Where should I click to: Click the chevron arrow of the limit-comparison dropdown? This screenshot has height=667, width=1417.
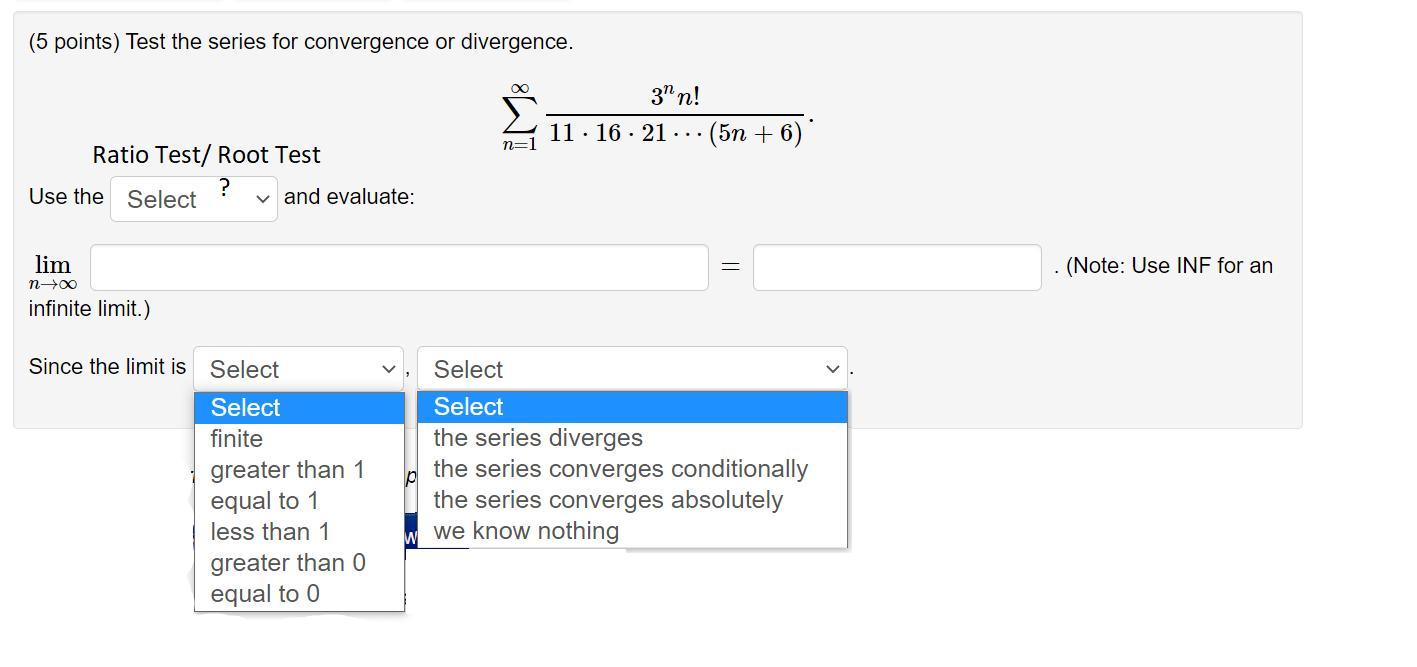tap(389, 369)
